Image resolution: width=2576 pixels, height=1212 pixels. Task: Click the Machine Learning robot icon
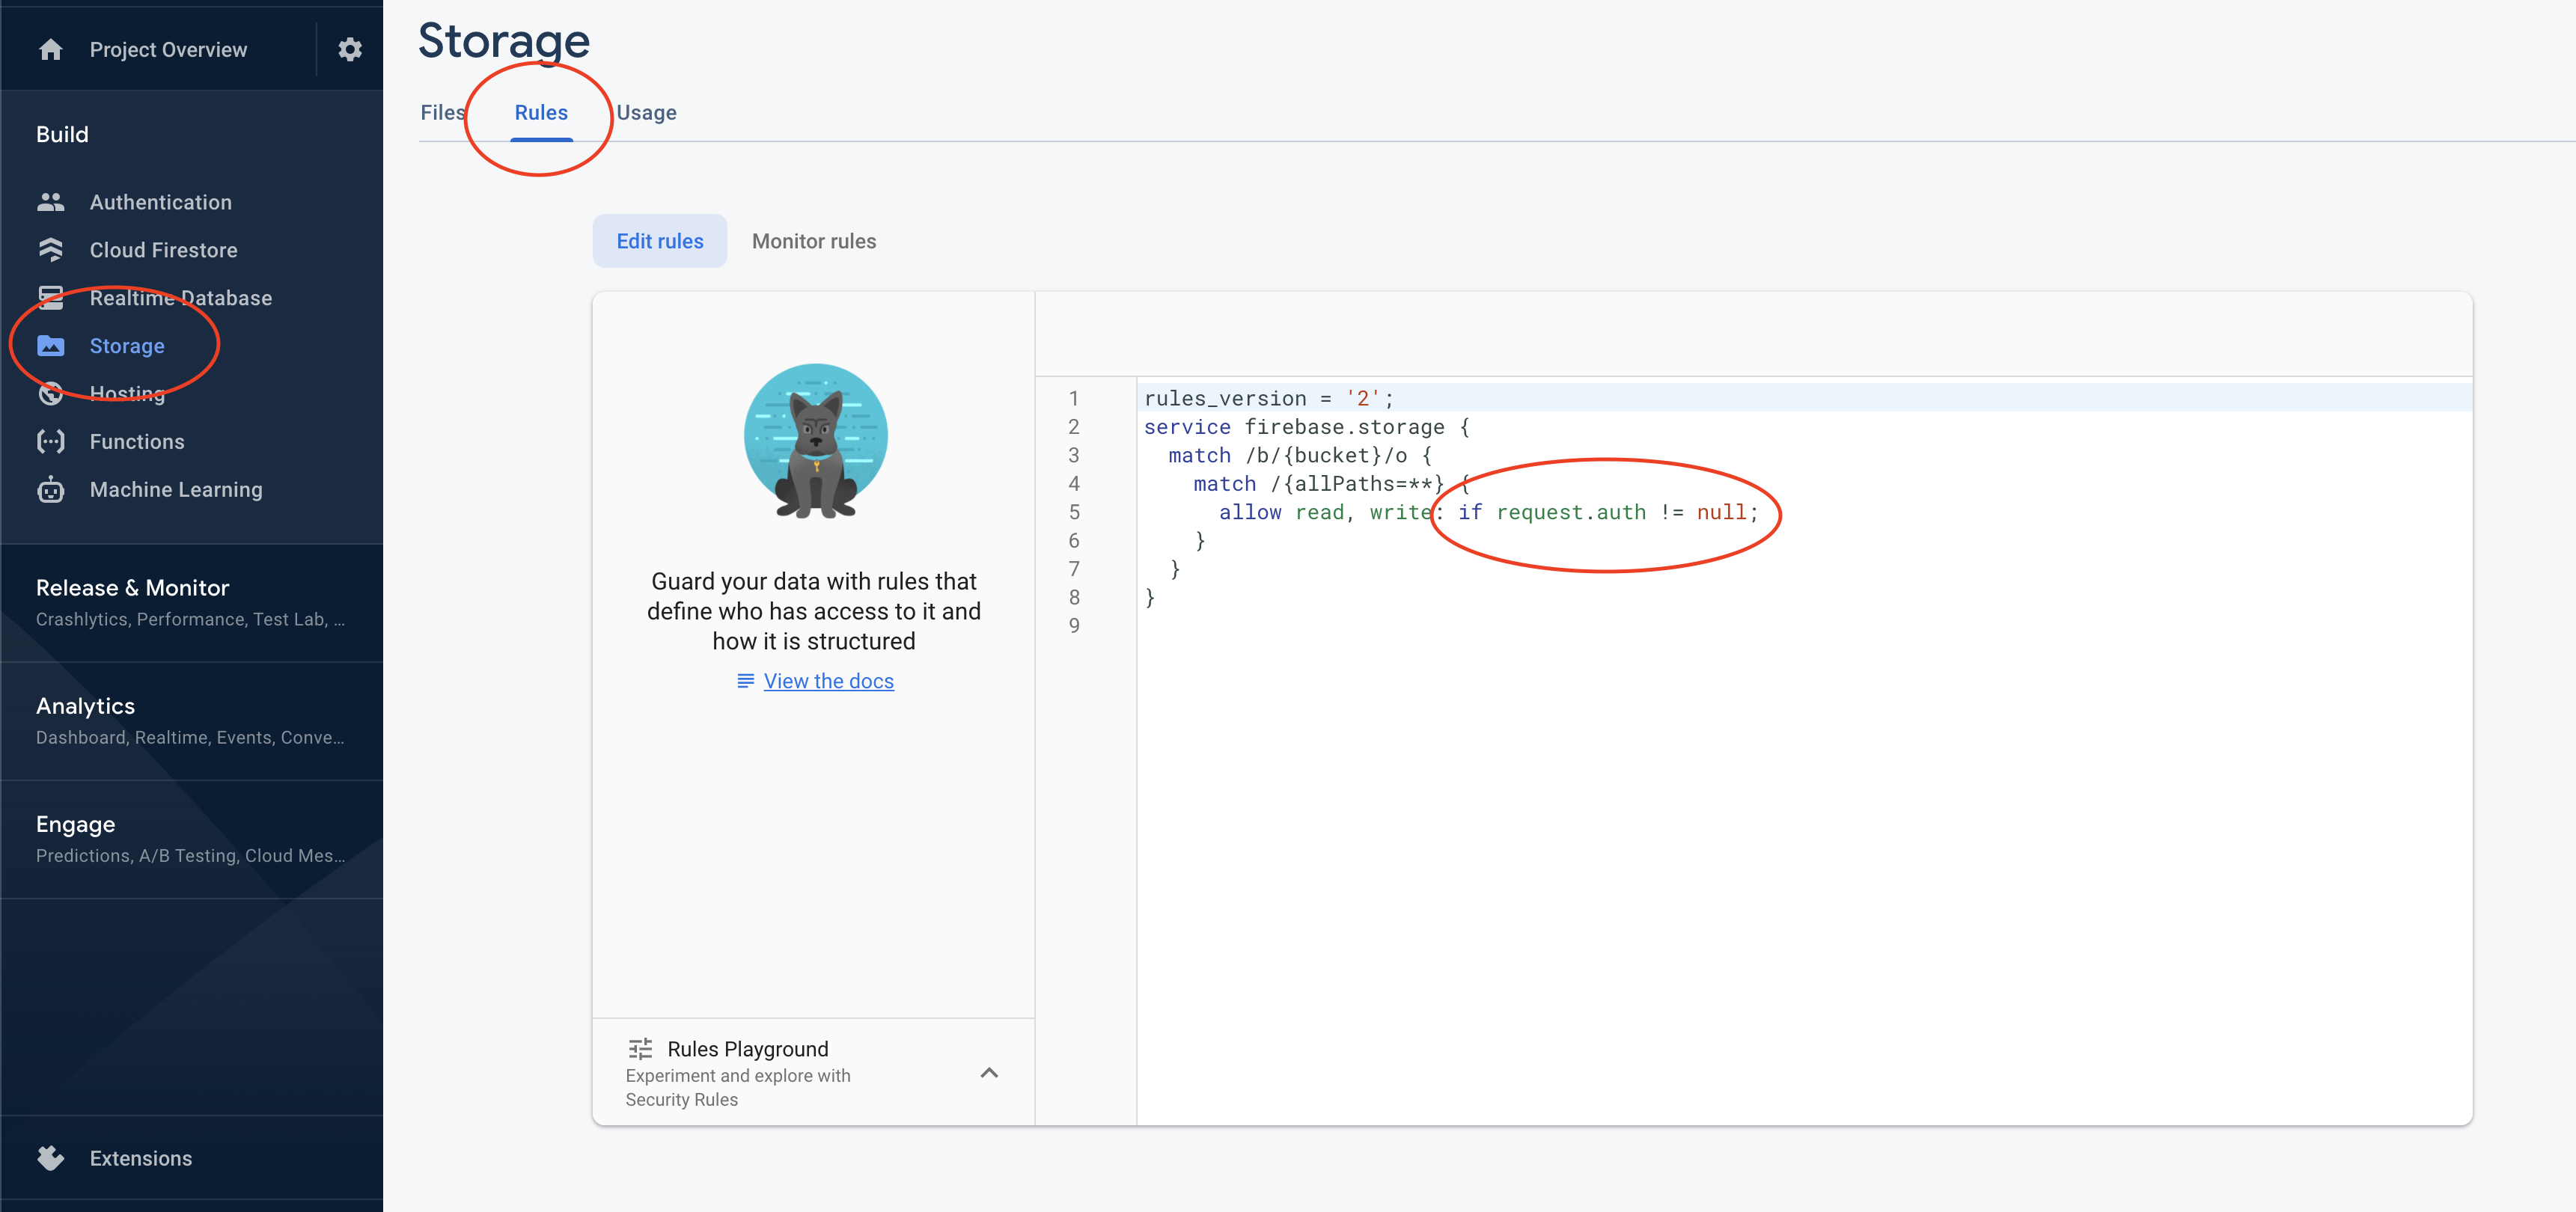pyautogui.click(x=51, y=490)
